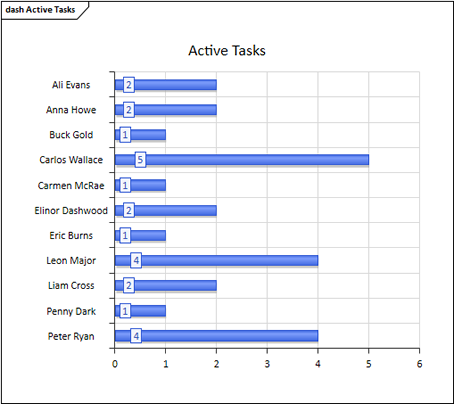Click axis tick label 6
454x404 pixels.
tap(419, 364)
